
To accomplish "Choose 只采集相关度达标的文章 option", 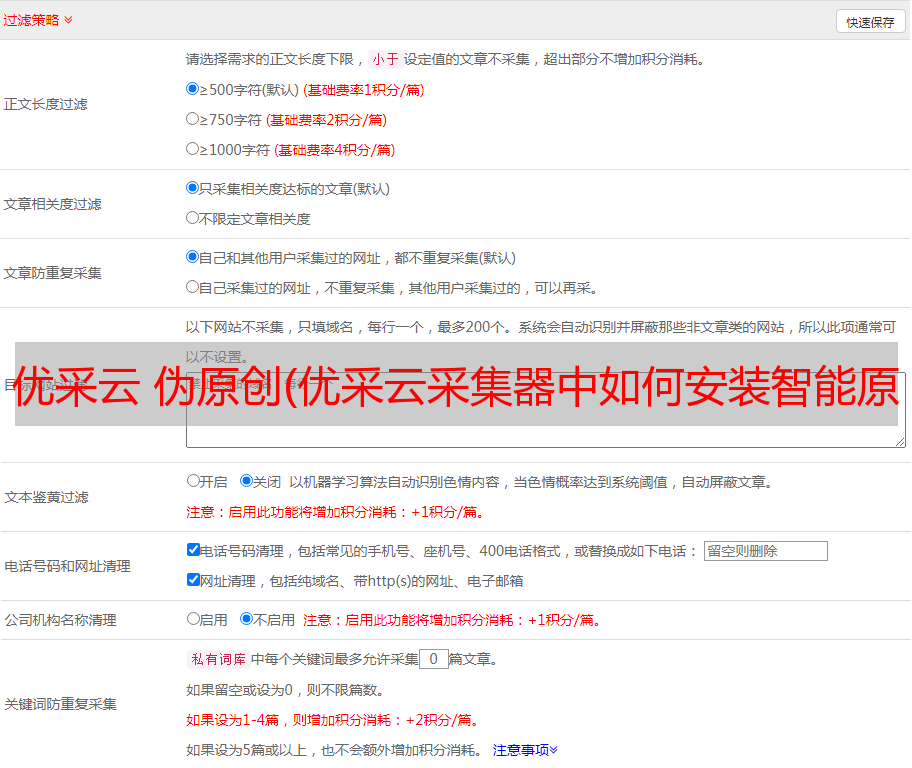I will [x=193, y=188].
